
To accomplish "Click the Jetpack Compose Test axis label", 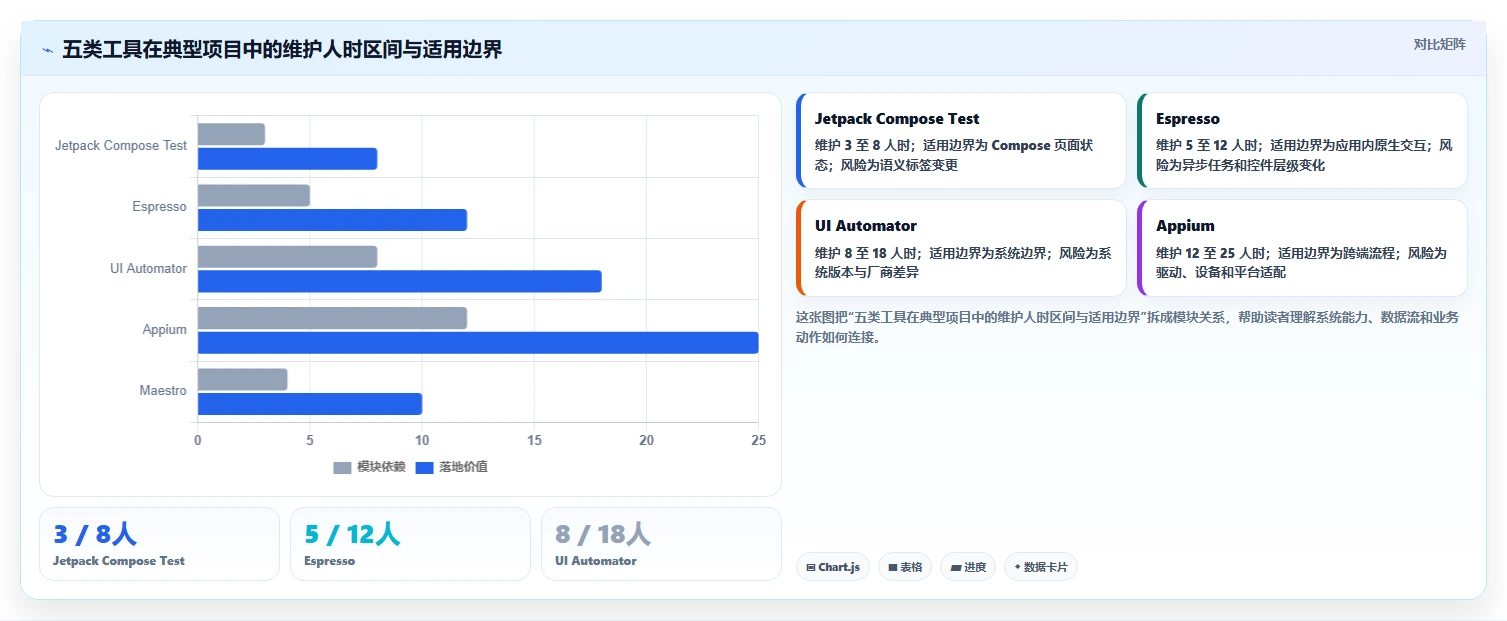I will (121, 146).
